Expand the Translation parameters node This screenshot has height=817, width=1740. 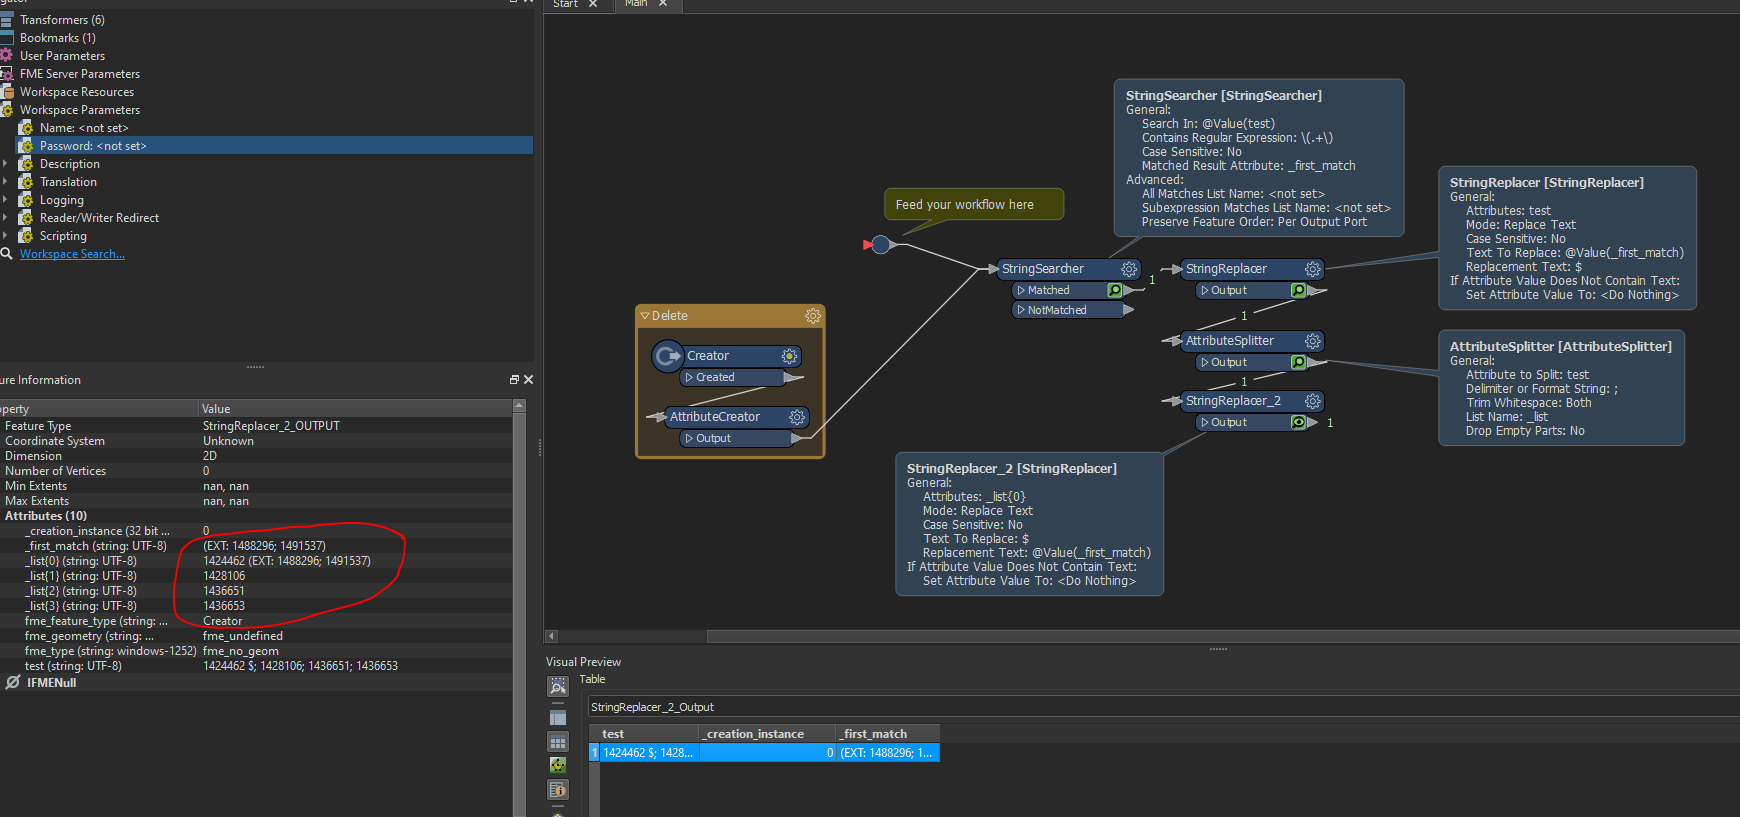(5, 182)
